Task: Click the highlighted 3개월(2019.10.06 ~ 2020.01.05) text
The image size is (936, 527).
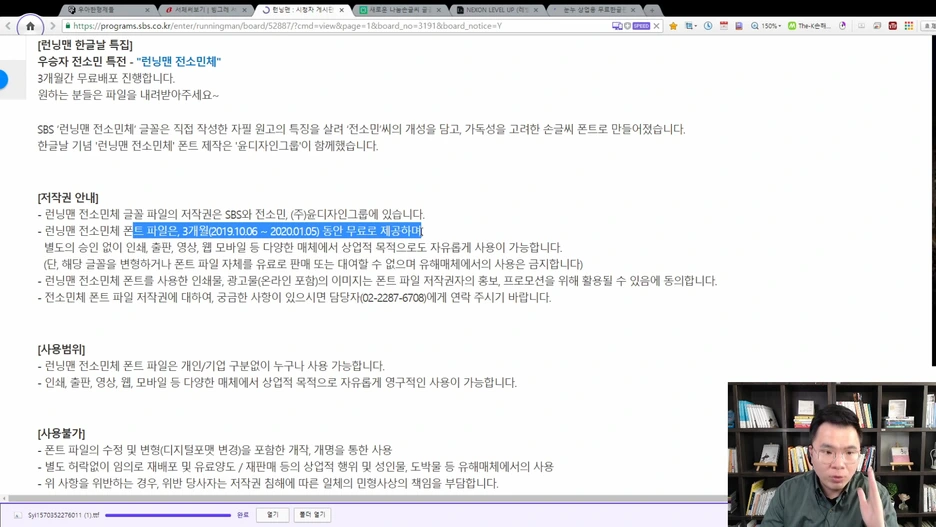Action: click(251, 231)
